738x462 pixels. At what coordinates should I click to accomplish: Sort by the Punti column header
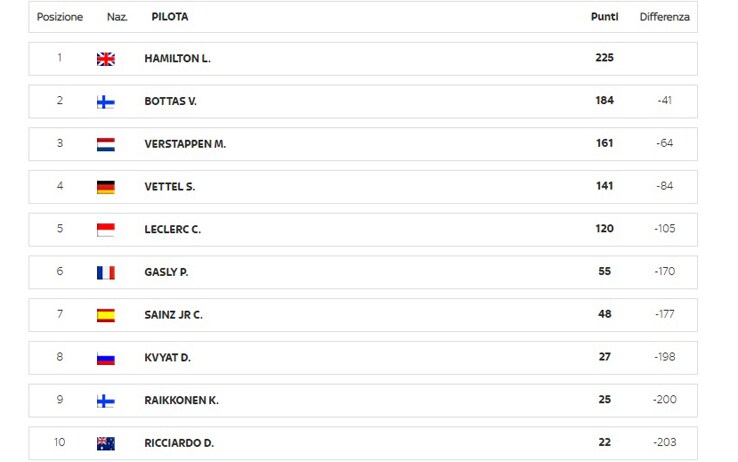coord(604,17)
